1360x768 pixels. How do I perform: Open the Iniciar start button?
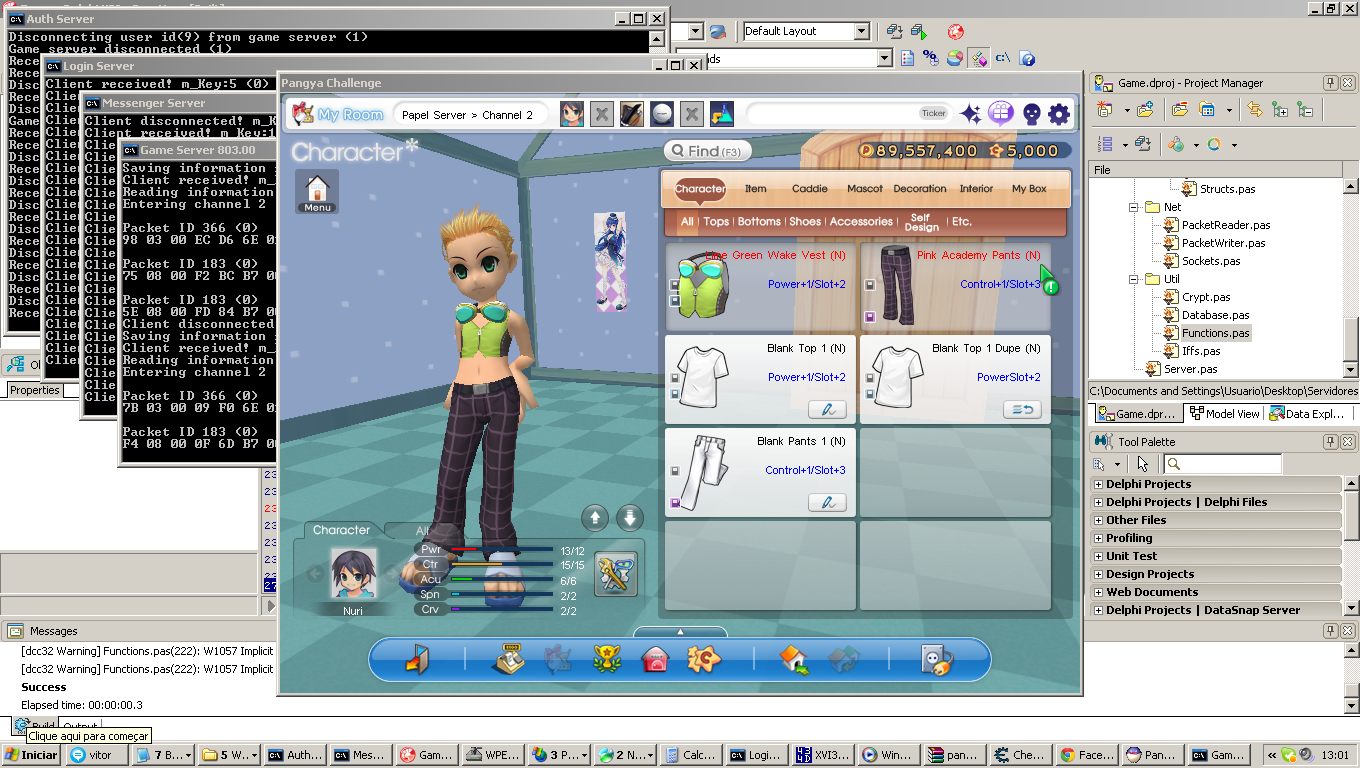point(31,755)
